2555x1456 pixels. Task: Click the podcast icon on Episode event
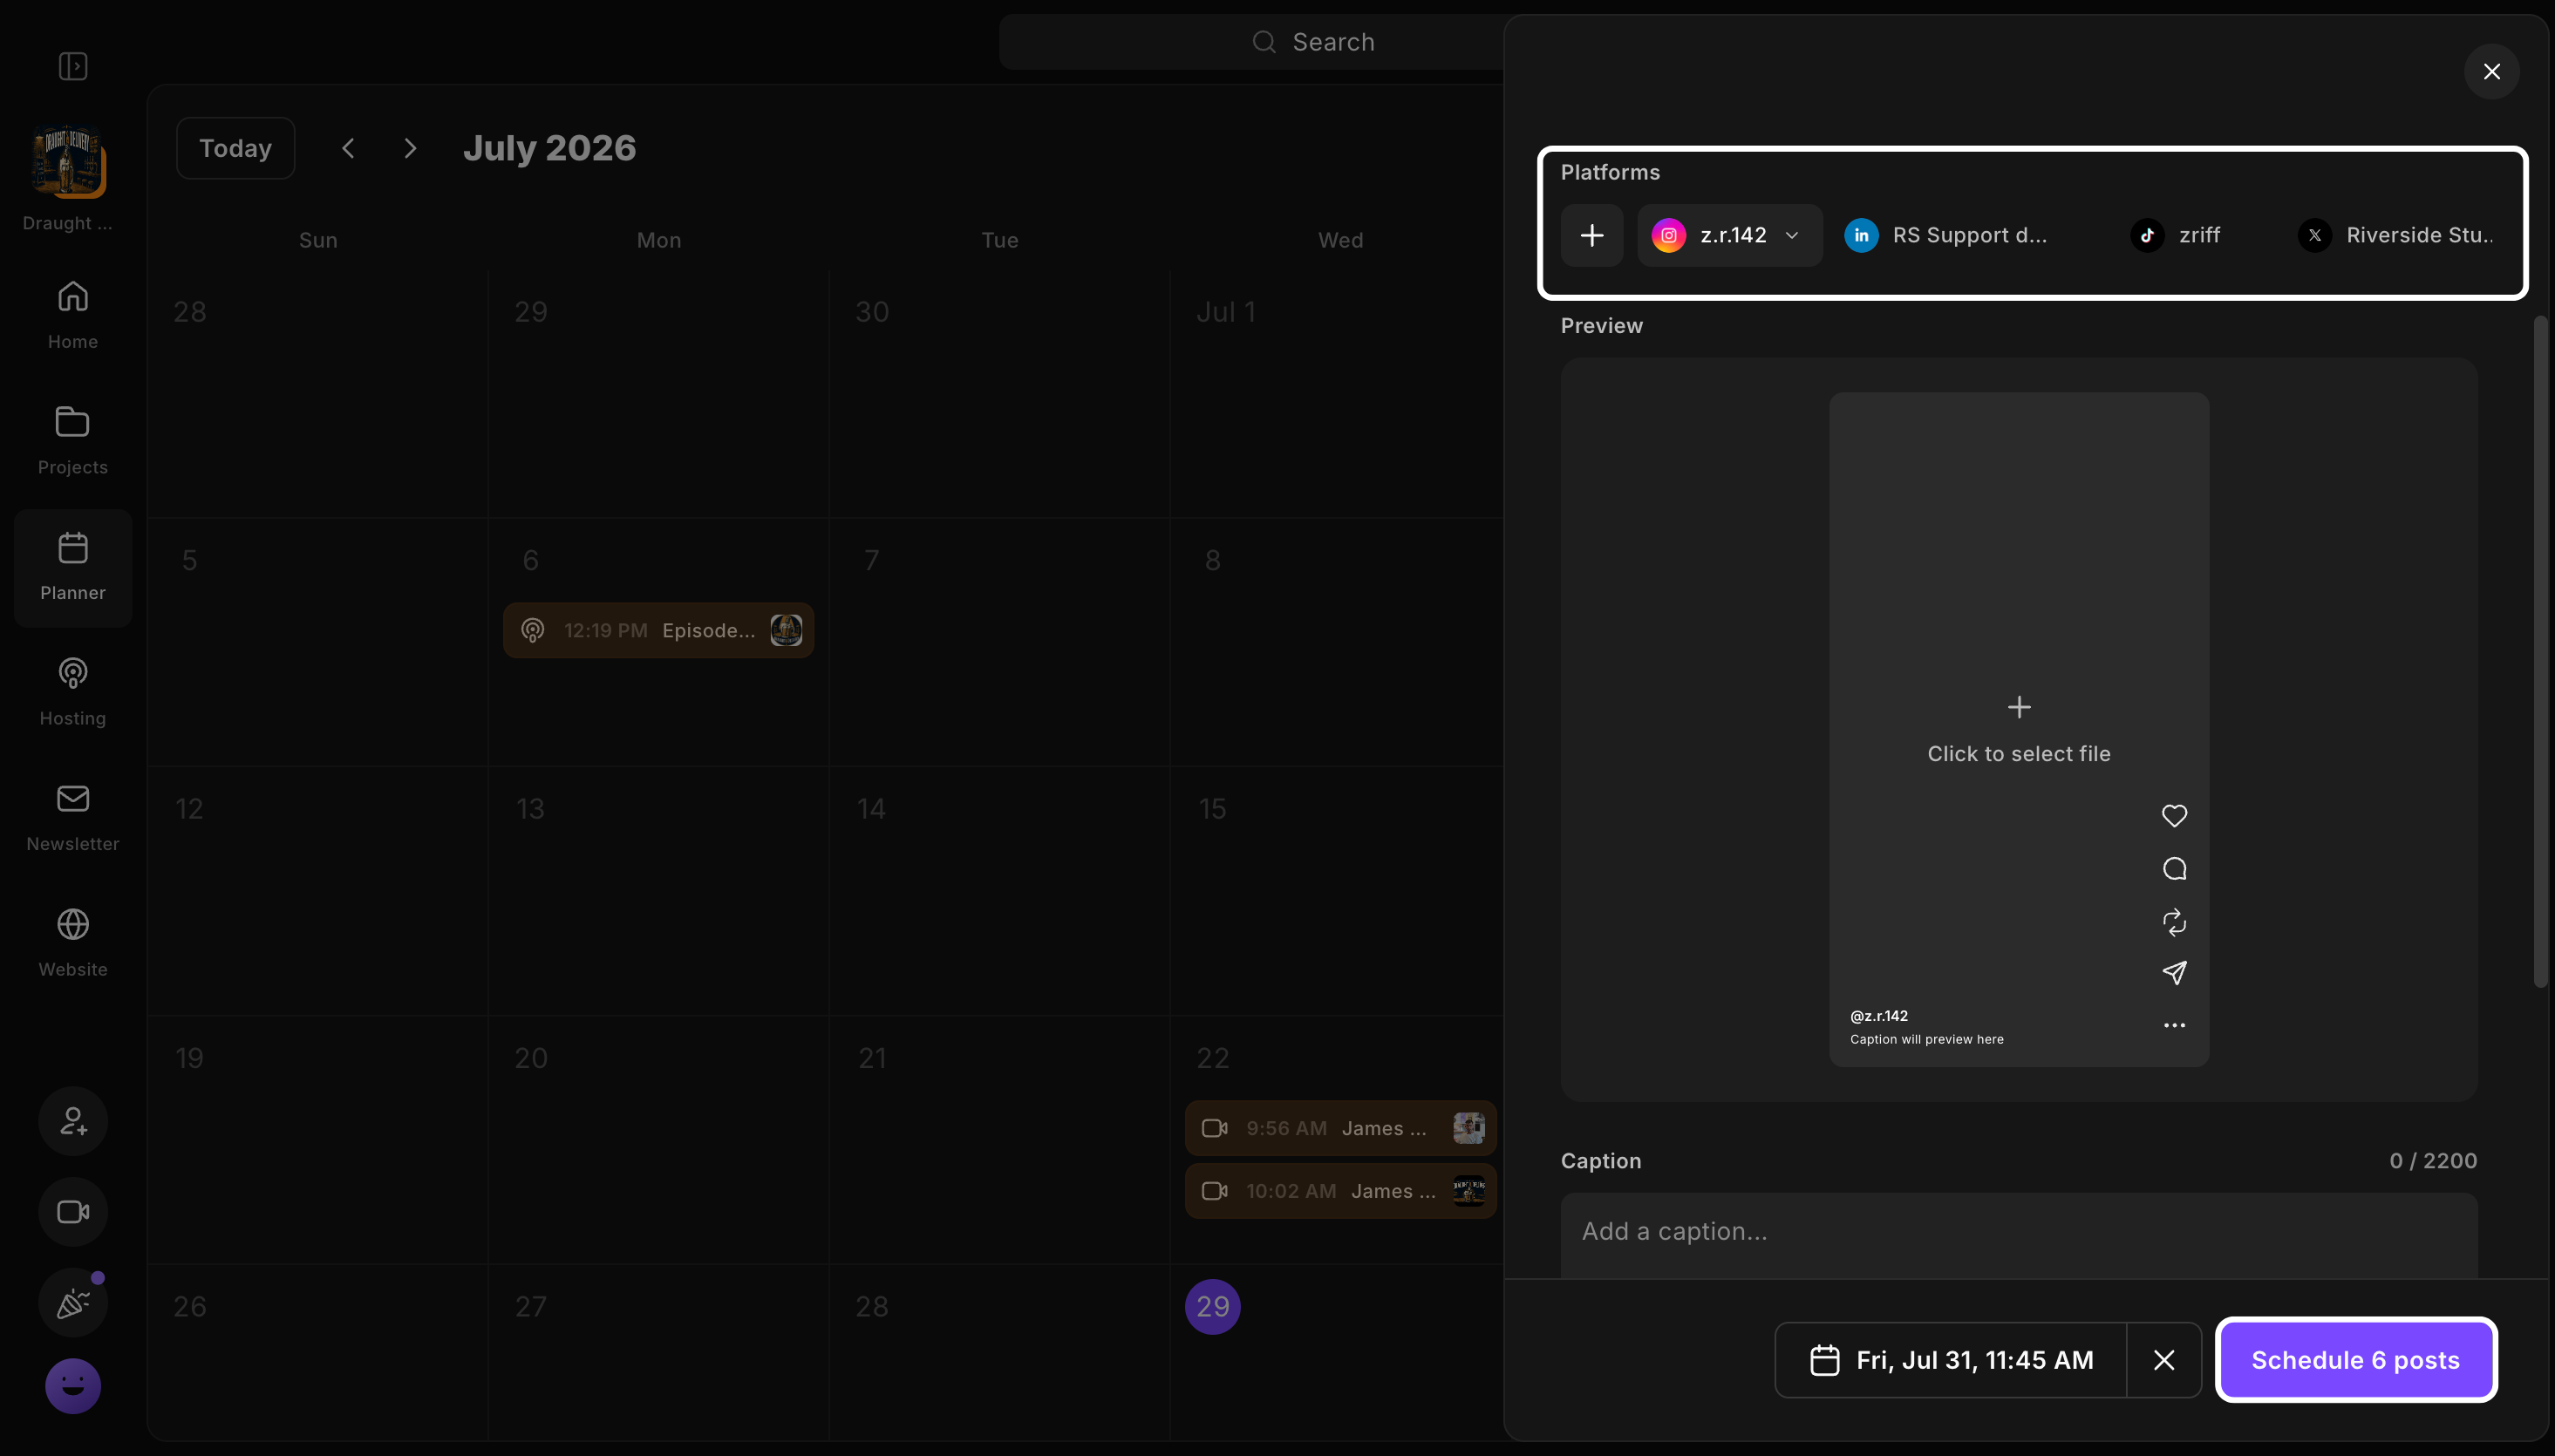pyautogui.click(x=533, y=630)
